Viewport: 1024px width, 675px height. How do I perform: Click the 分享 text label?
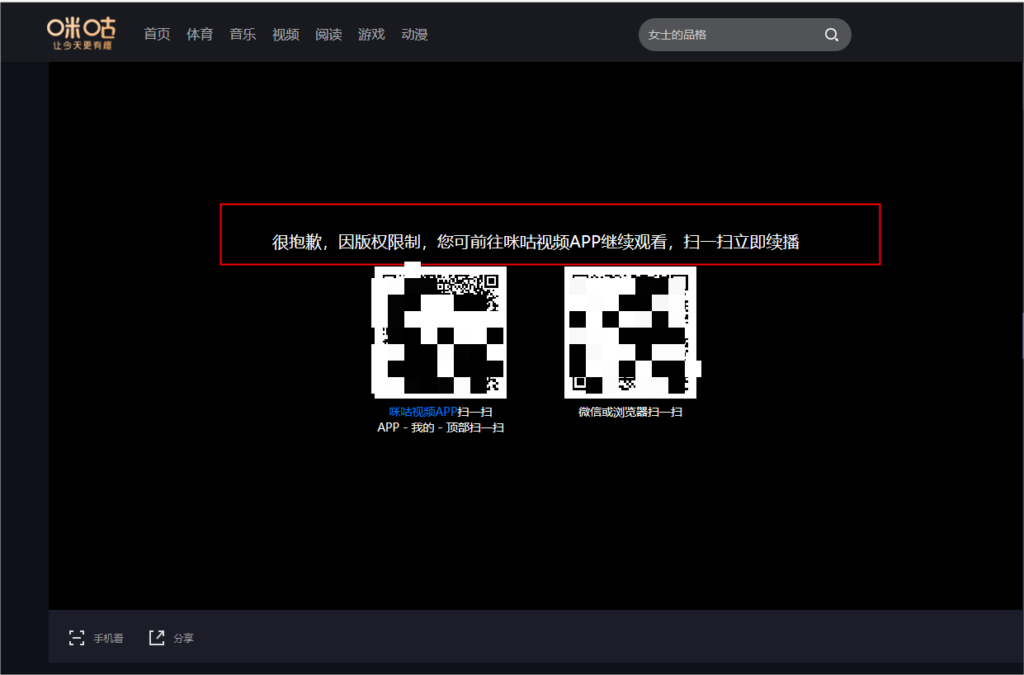(x=184, y=638)
